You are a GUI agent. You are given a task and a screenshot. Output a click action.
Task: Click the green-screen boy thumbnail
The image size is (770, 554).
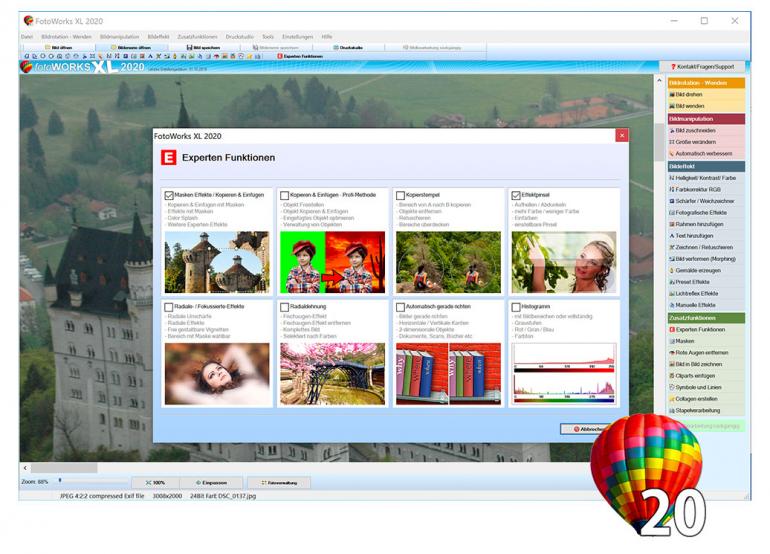click(332, 262)
